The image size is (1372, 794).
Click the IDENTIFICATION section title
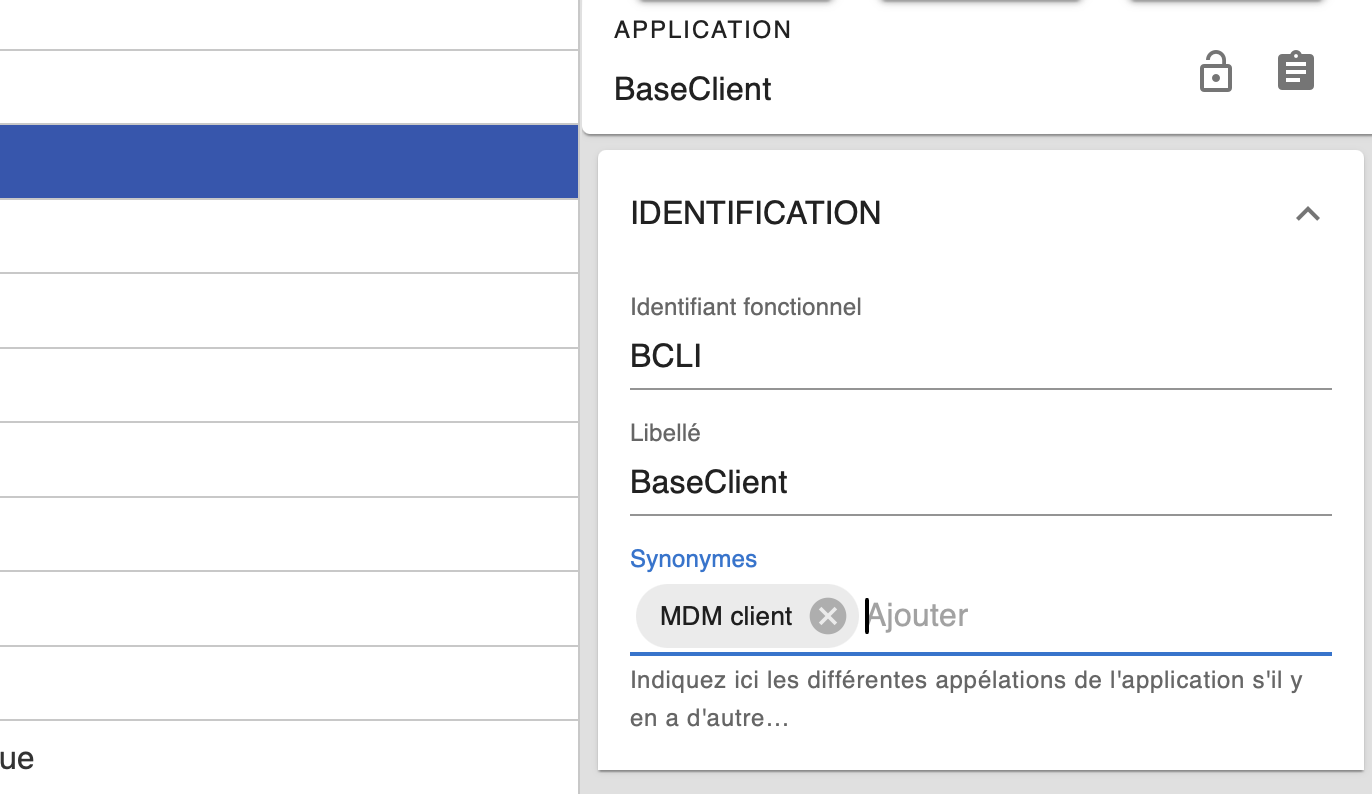pyautogui.click(x=755, y=213)
